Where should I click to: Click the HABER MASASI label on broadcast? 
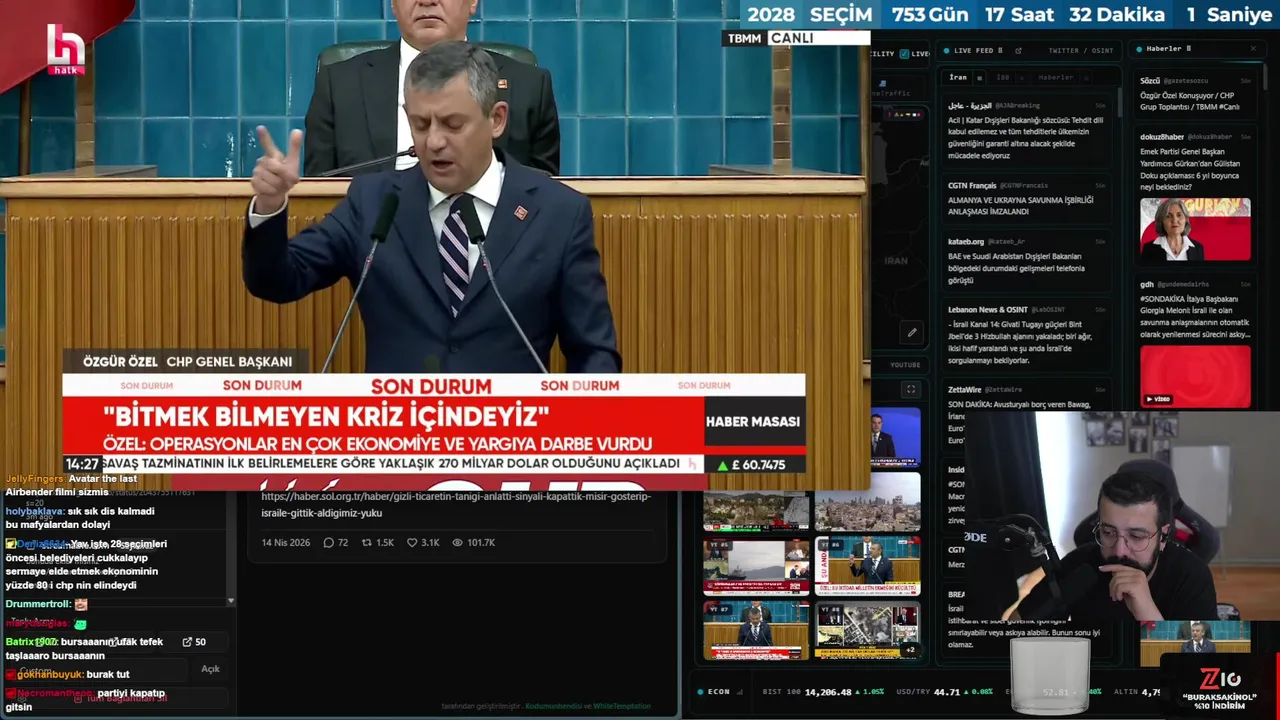click(753, 422)
